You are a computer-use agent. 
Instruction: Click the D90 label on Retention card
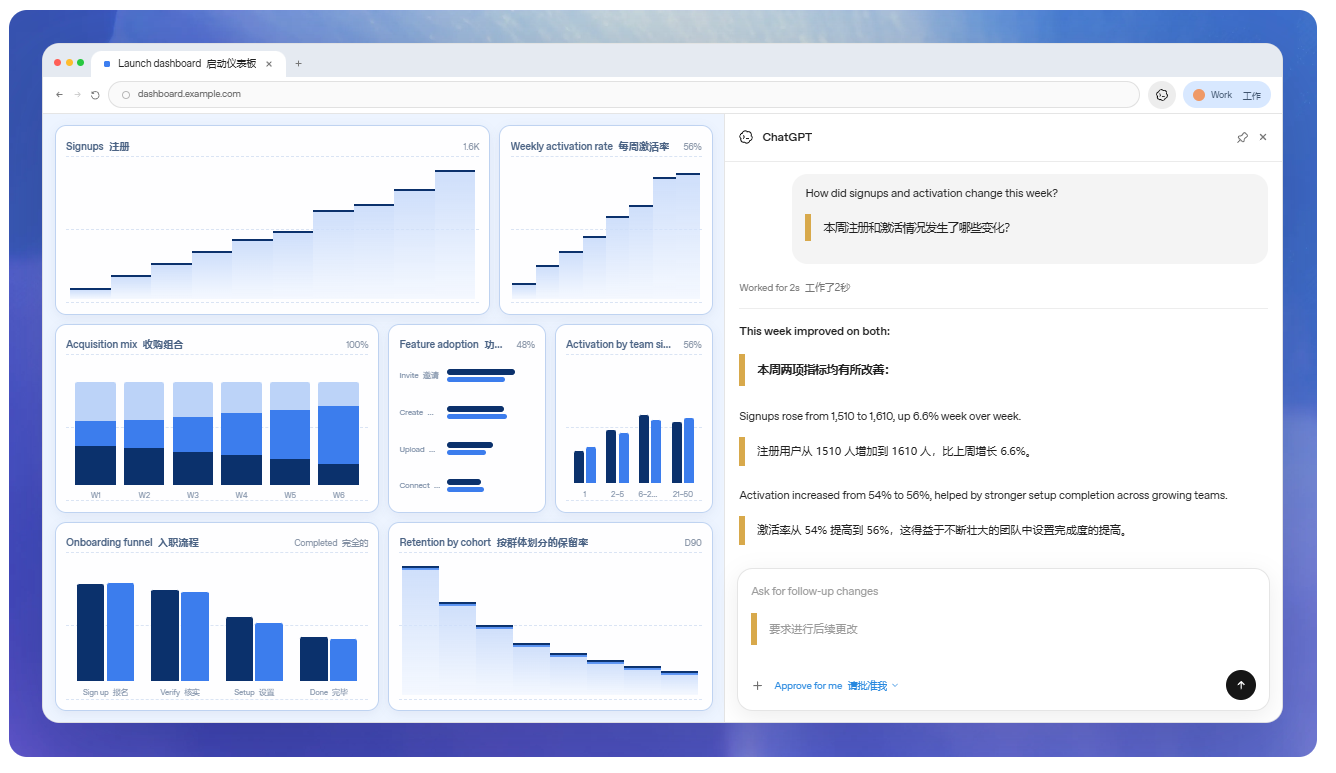coord(693,543)
